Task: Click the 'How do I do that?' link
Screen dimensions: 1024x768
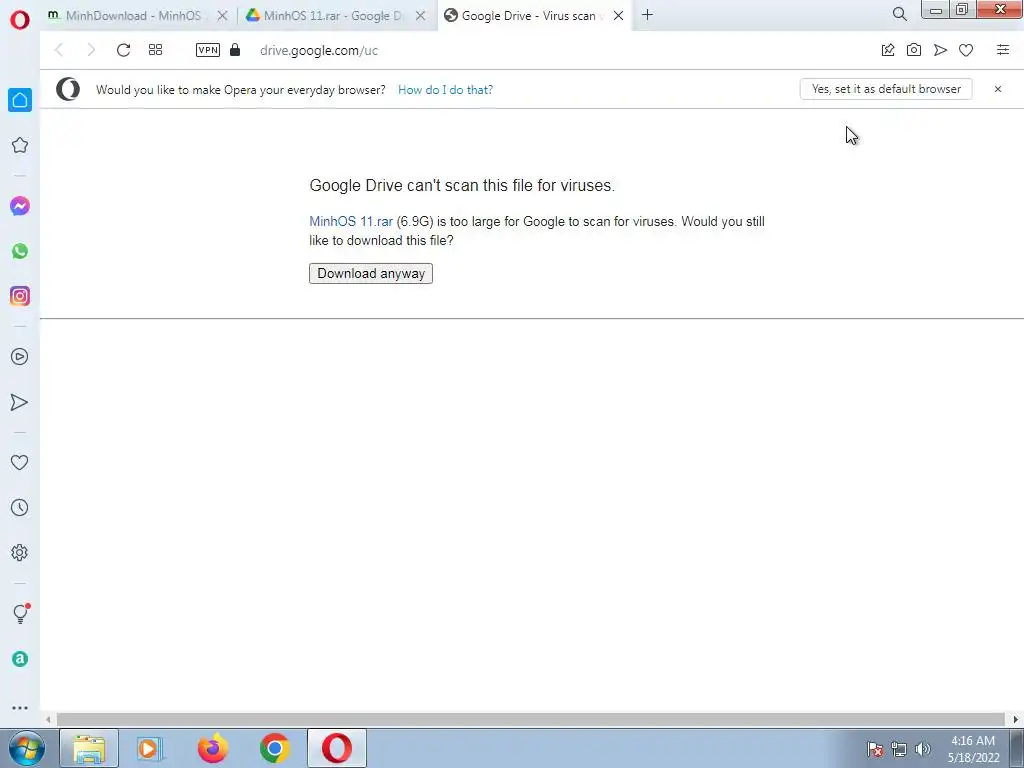Action: [445, 89]
